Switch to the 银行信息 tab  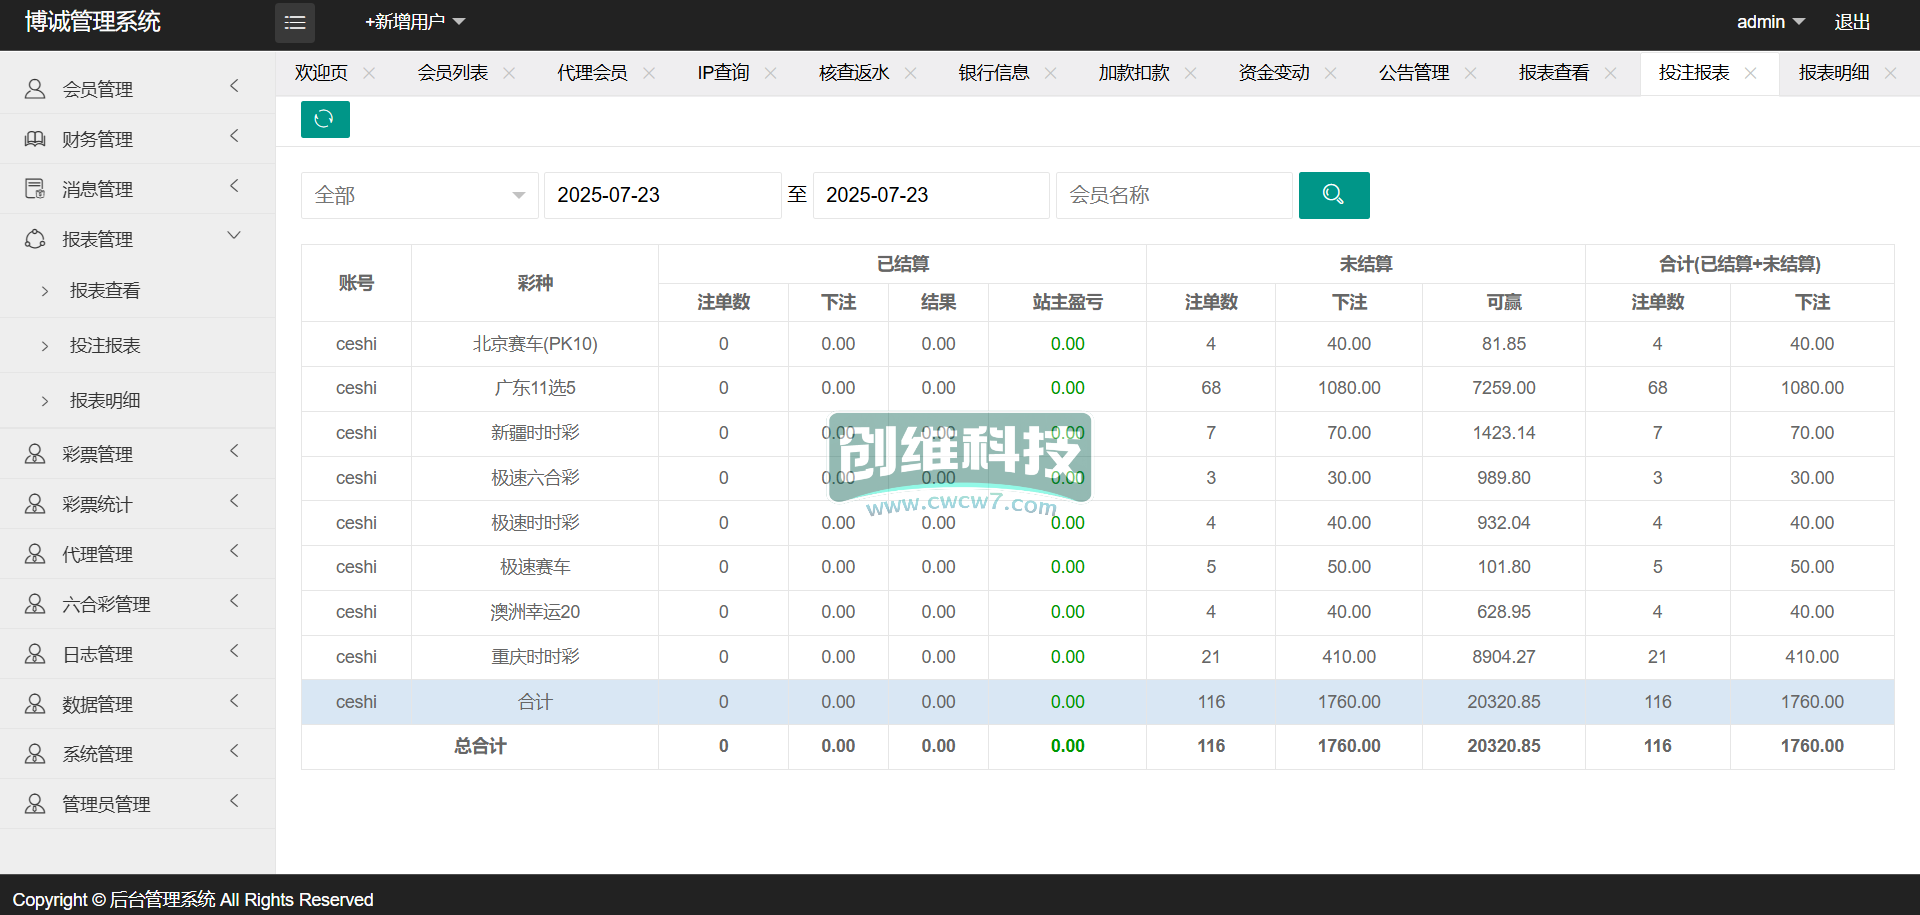pyautogui.click(x=994, y=73)
